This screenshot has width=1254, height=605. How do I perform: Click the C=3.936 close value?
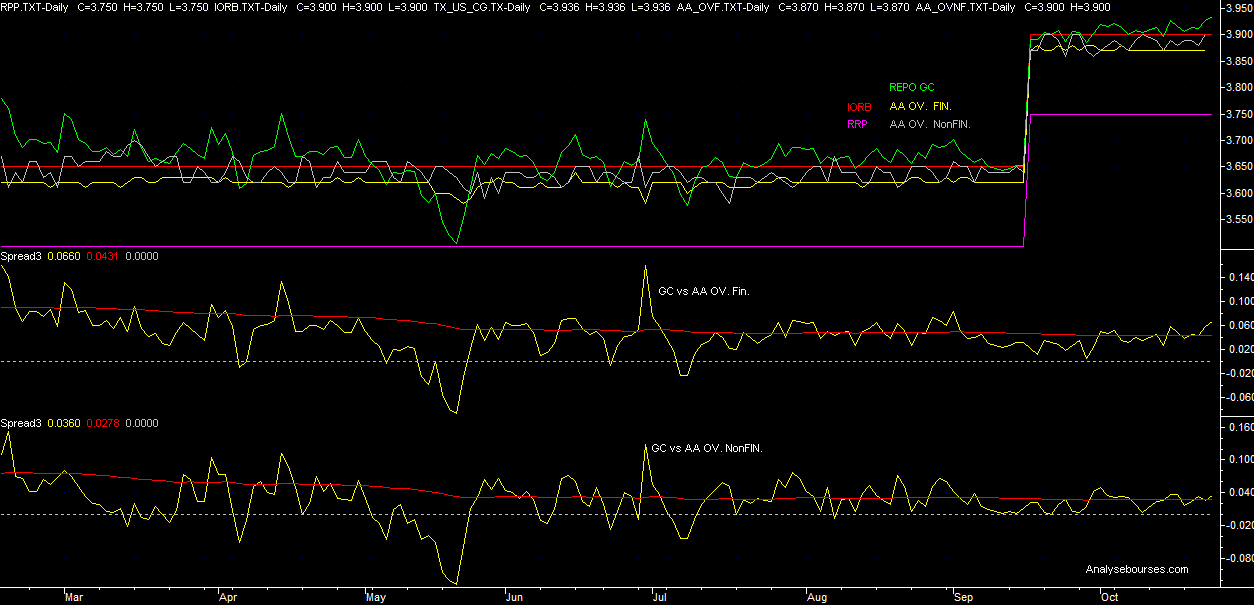coord(558,6)
